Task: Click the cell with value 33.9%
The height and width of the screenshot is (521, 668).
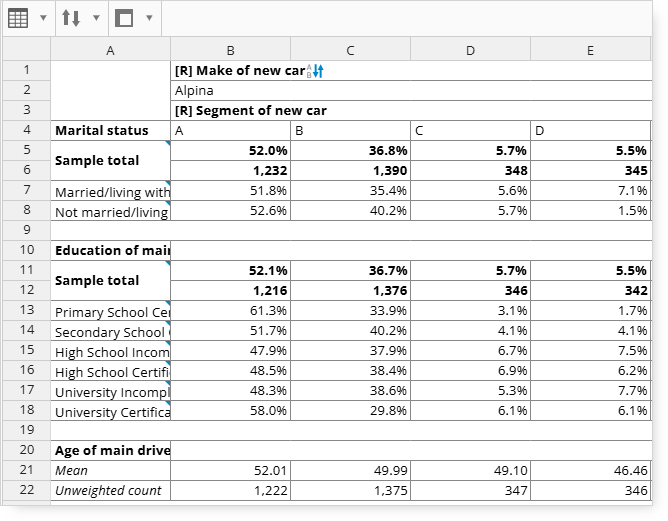Action: click(350, 311)
